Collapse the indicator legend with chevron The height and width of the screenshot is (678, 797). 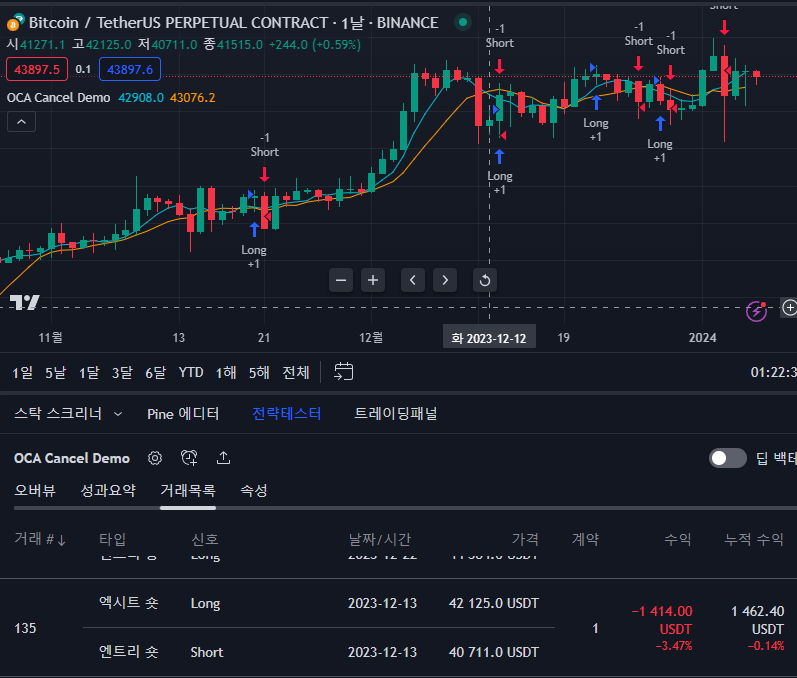pyautogui.click(x=21, y=122)
